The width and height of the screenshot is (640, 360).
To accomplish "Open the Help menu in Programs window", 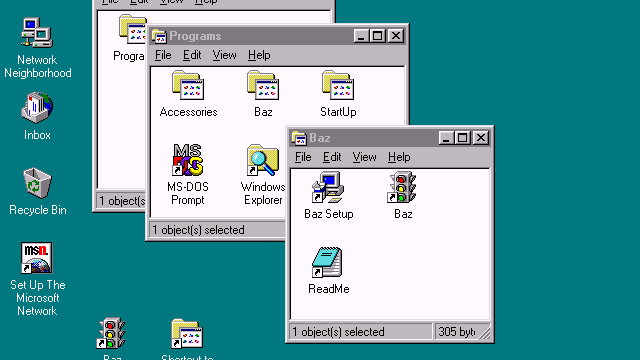I will tap(259, 55).
